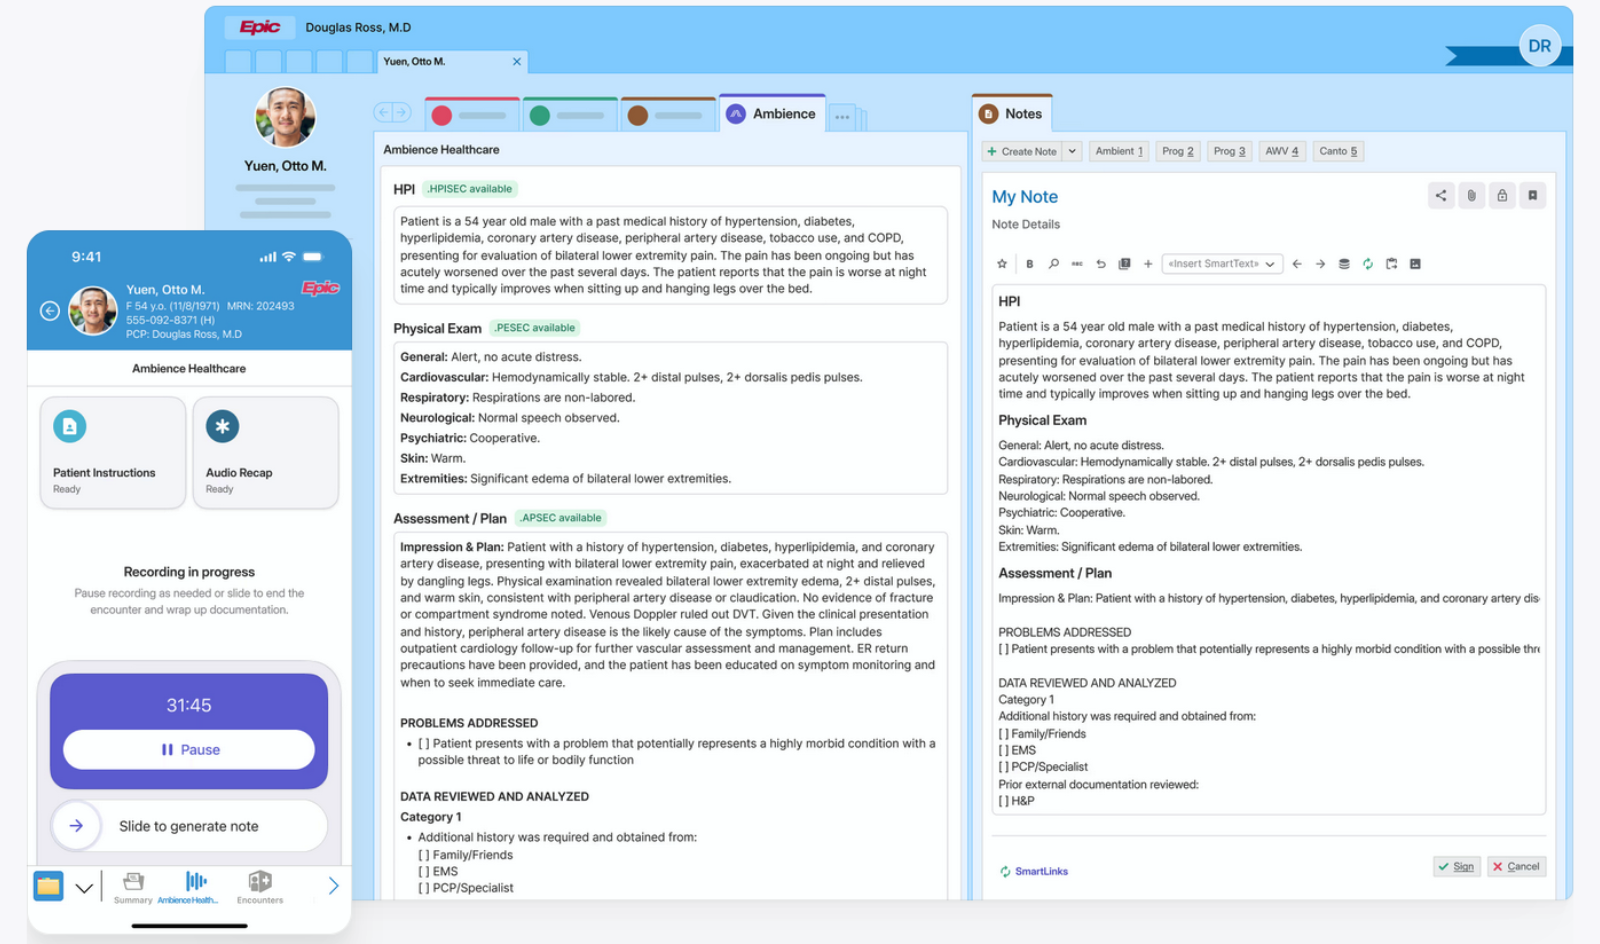
Task: Check the EMS checkbox in Ambience panel
Action: pyautogui.click(x=424, y=872)
